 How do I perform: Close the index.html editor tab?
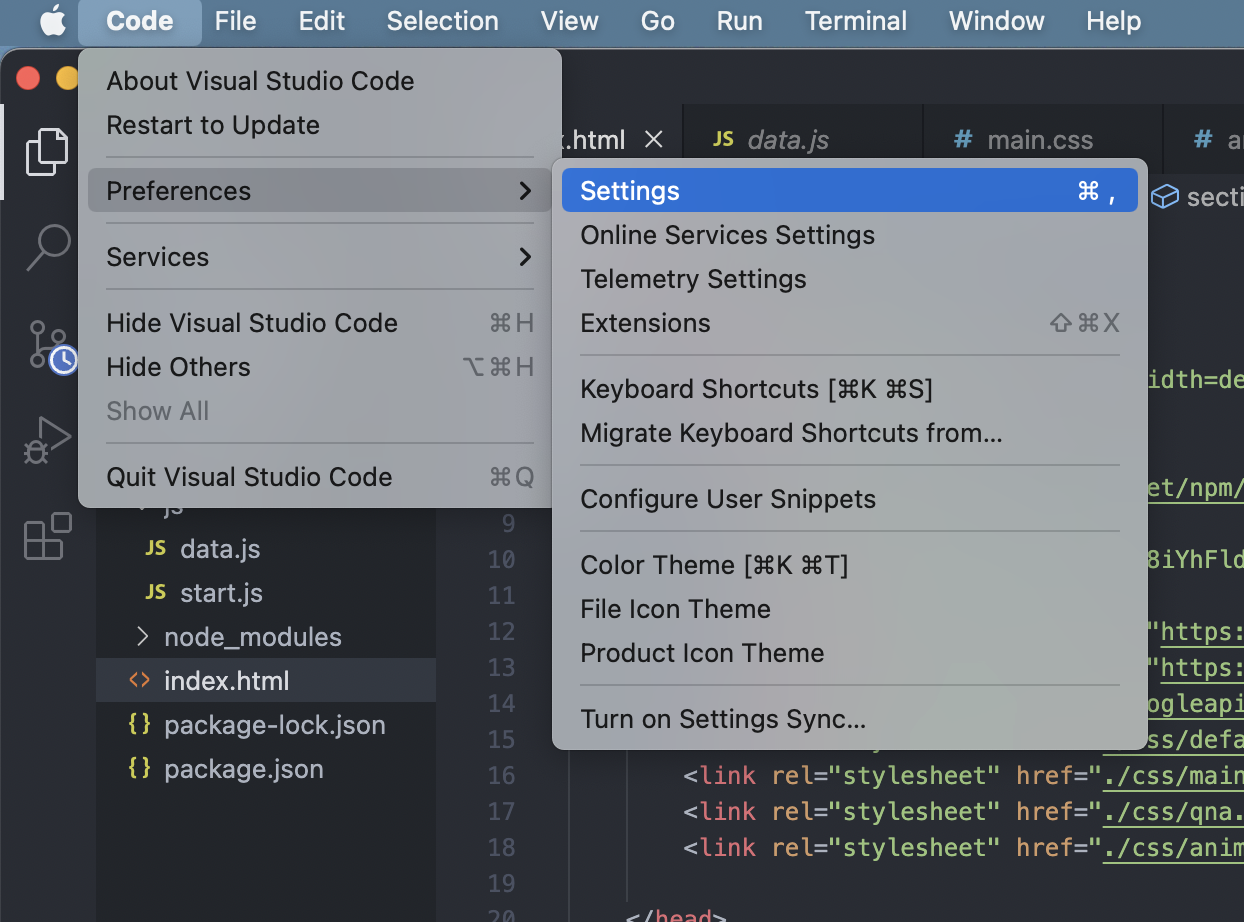tap(654, 140)
